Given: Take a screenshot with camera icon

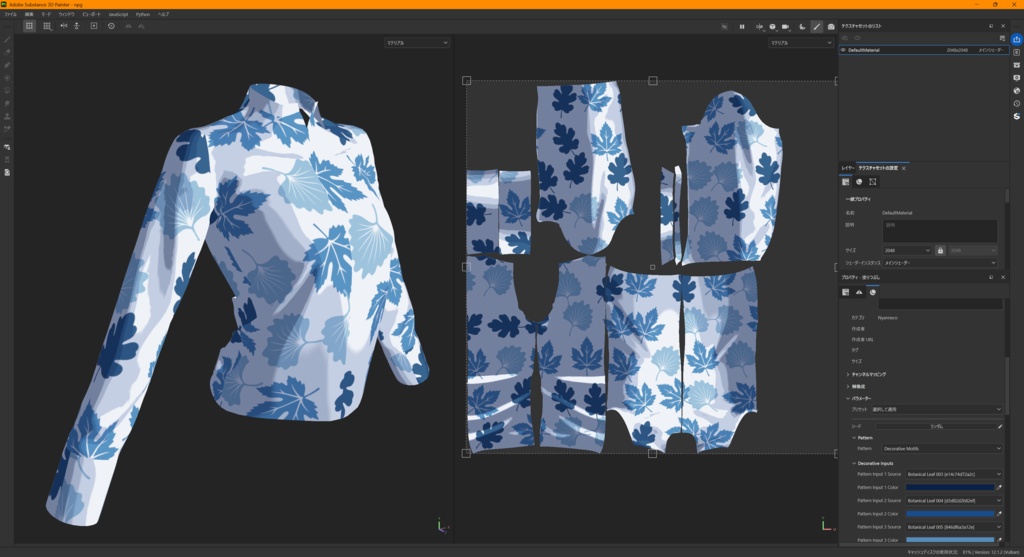Looking at the screenshot, I should pyautogui.click(x=831, y=27).
